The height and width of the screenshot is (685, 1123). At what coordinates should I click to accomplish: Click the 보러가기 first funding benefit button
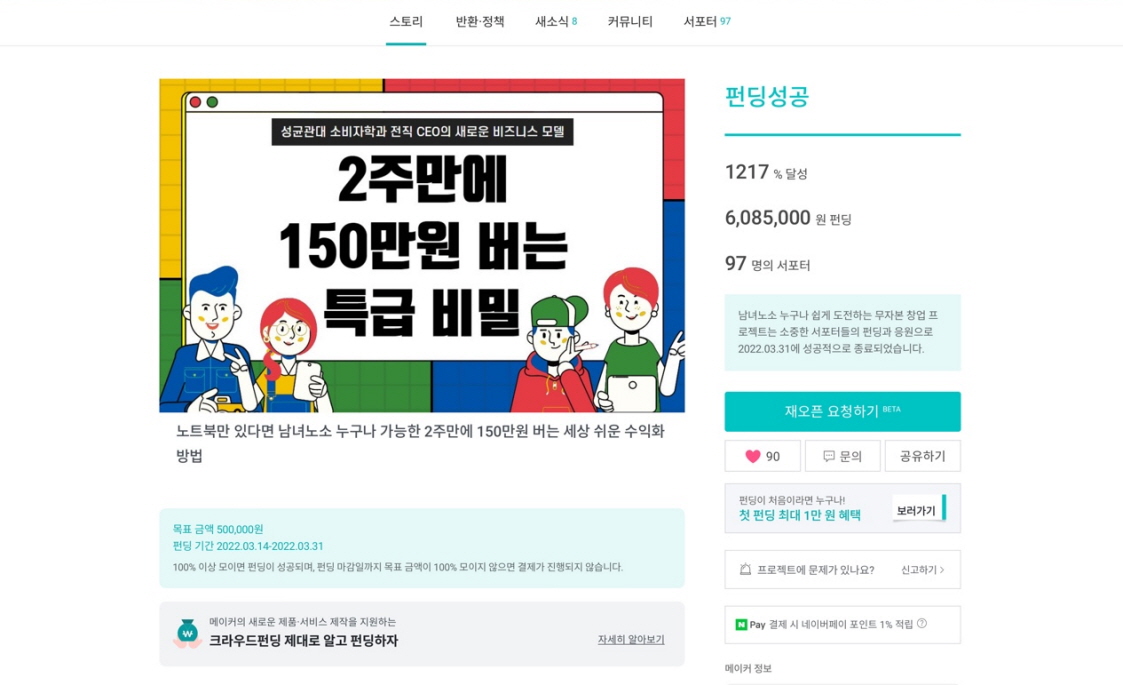pyautogui.click(x=919, y=510)
